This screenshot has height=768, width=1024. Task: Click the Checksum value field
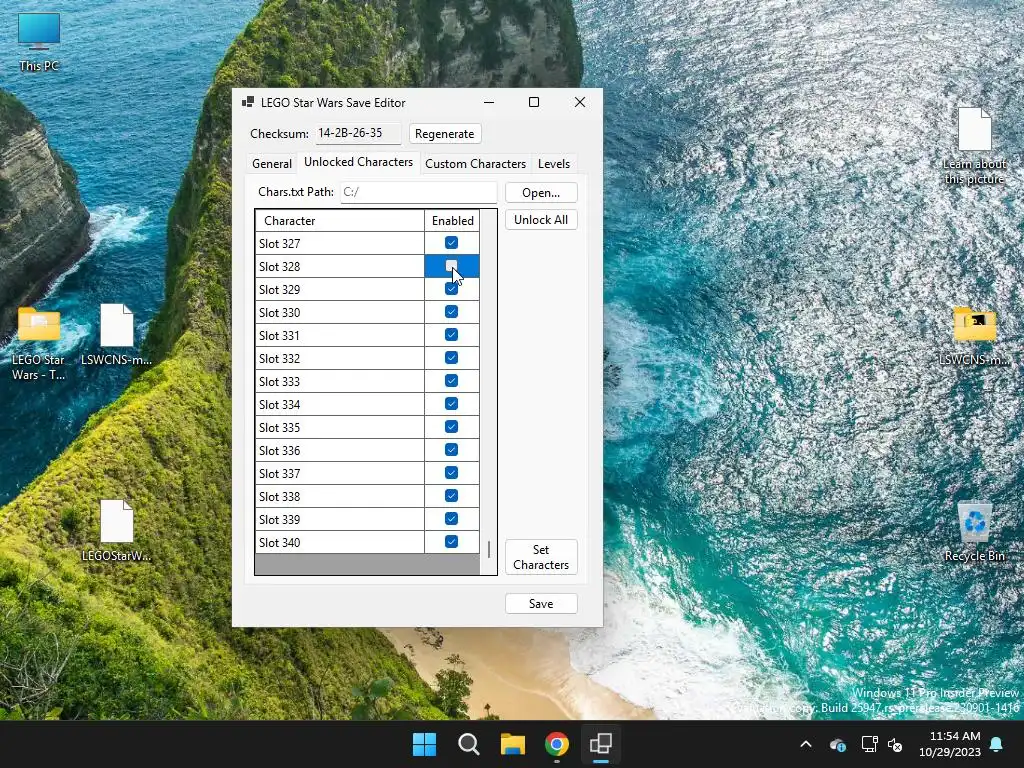[358, 133]
